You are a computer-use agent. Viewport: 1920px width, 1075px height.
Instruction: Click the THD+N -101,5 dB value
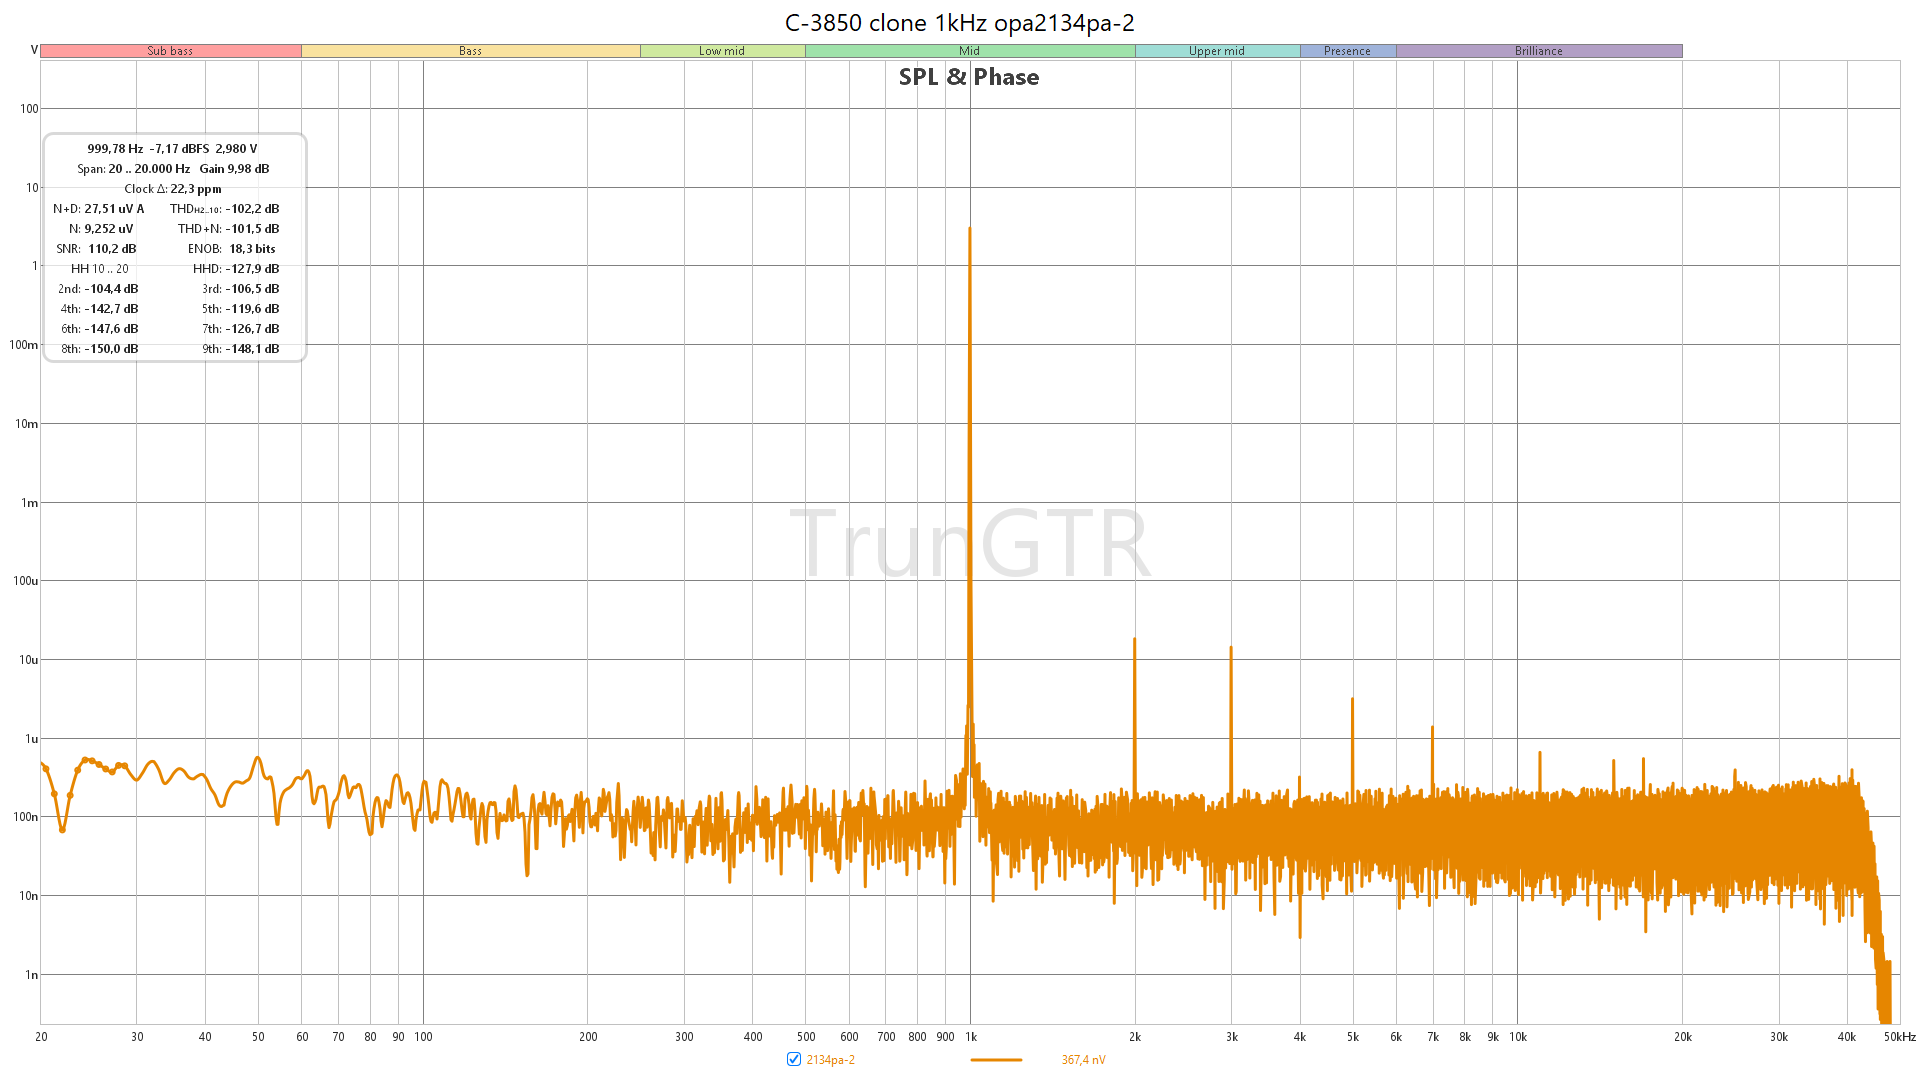253,229
